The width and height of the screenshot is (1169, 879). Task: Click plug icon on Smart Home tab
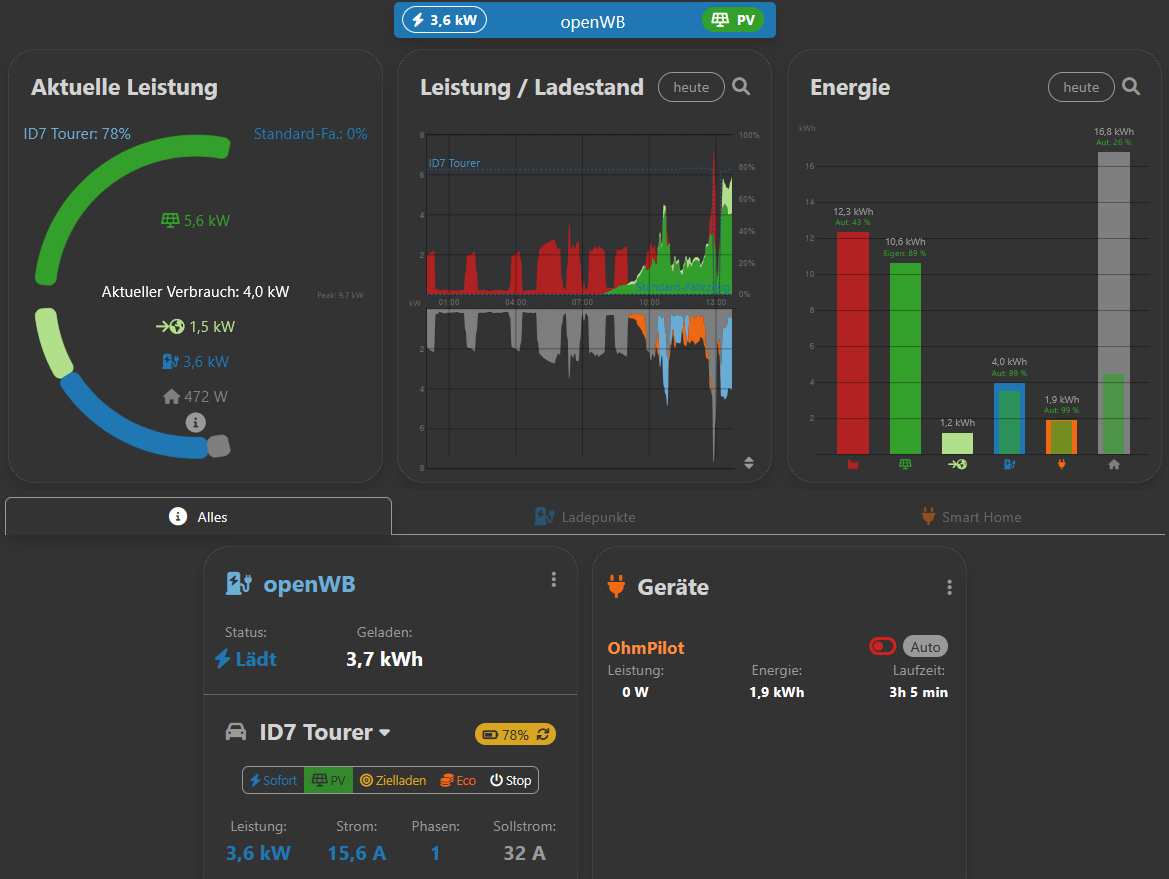point(928,516)
